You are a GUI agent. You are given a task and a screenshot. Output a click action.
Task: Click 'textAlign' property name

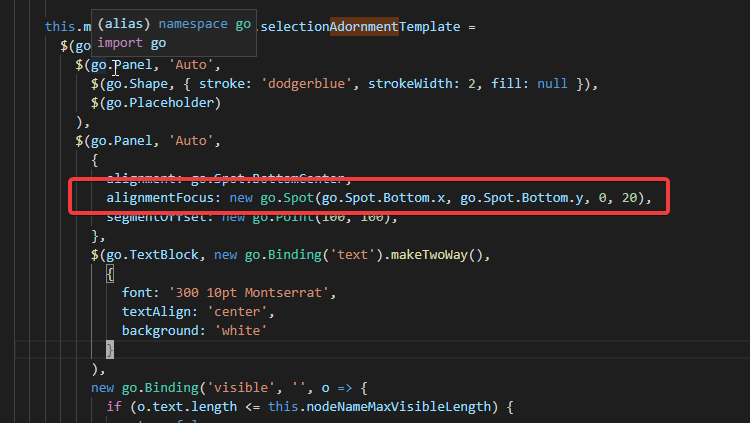click(x=156, y=312)
